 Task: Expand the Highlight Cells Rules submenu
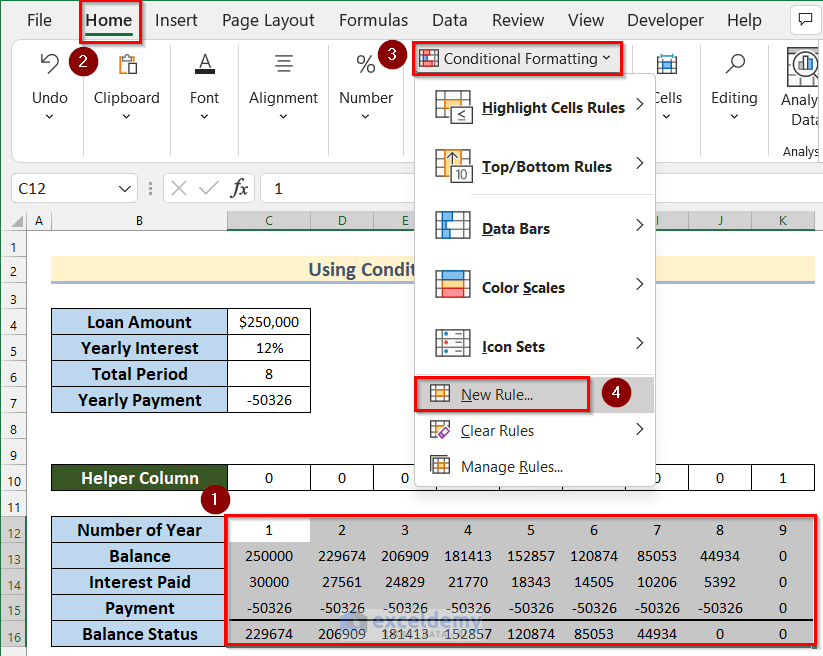[553, 107]
